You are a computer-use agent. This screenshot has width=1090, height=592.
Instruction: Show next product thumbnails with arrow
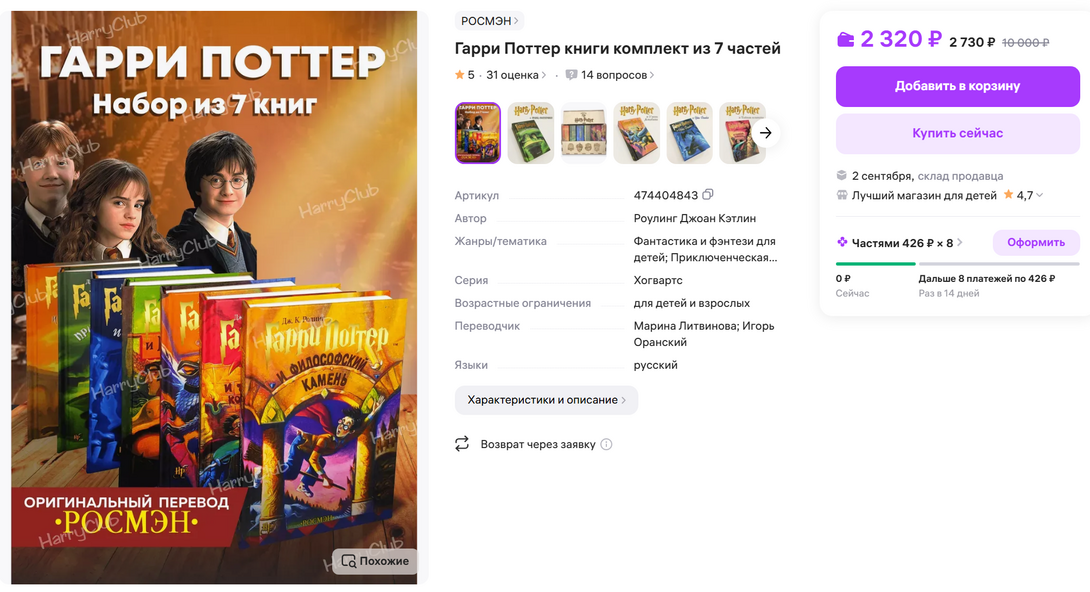coord(765,133)
